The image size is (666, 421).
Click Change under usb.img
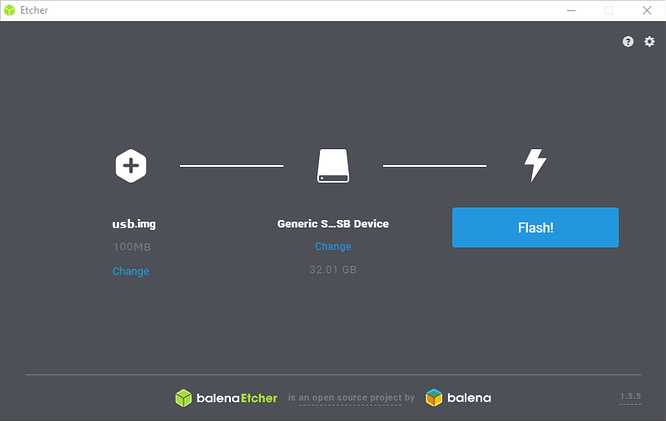131,271
